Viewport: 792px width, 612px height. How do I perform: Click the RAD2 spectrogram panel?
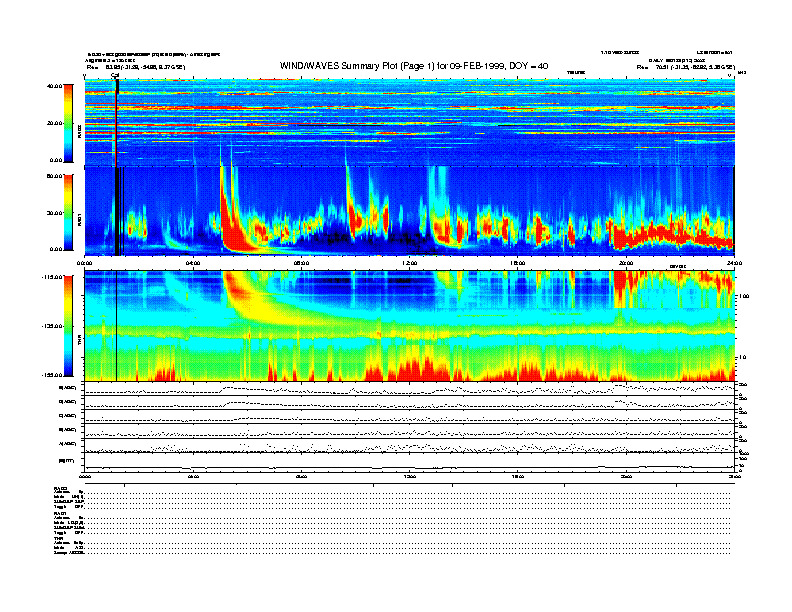tap(409, 123)
